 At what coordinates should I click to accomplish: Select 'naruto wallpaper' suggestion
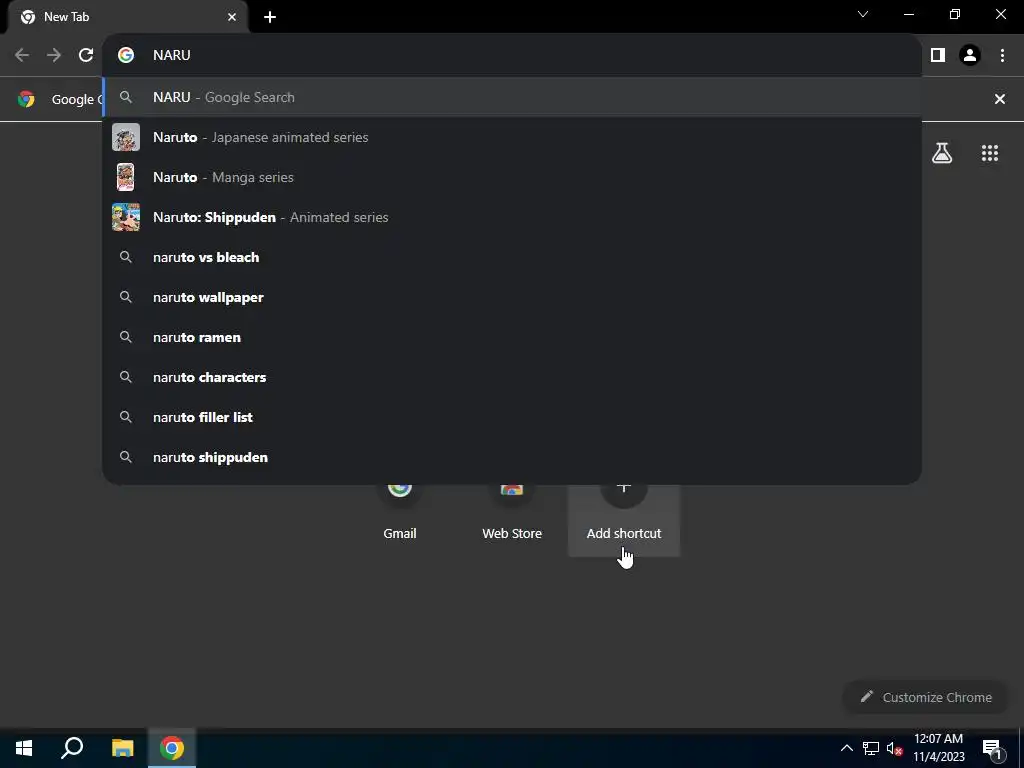point(512,297)
